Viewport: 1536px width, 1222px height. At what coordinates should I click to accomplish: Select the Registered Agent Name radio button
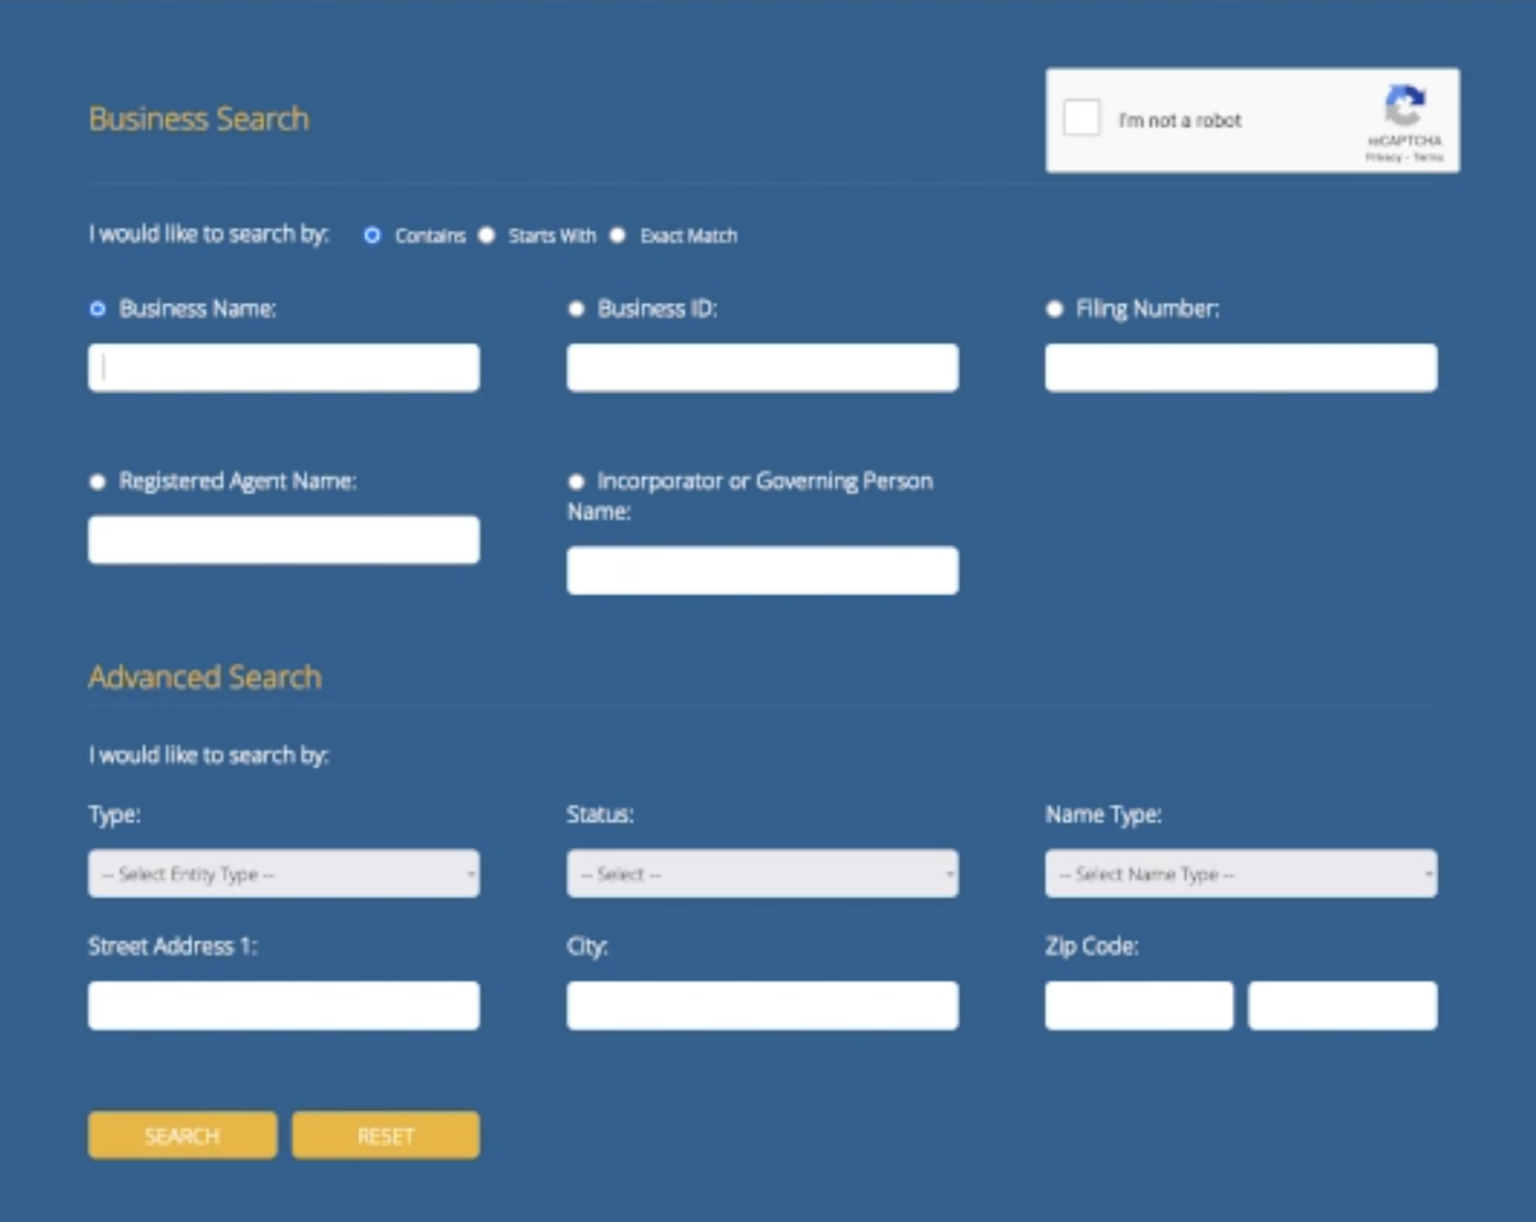[96, 482]
